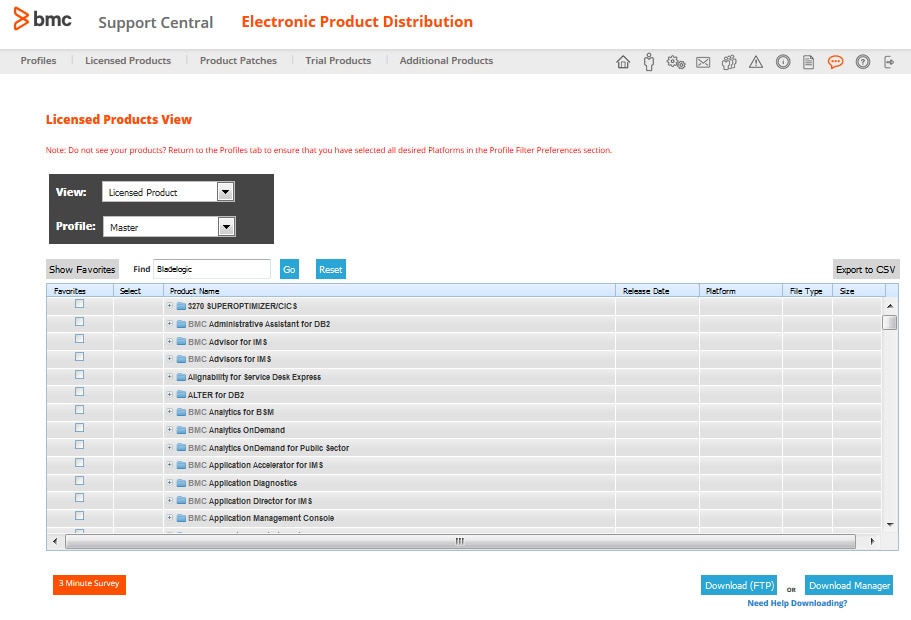Check favorite box for 3270 SUPEROPTIMIZER/CICS
911x620 pixels.
[80, 304]
